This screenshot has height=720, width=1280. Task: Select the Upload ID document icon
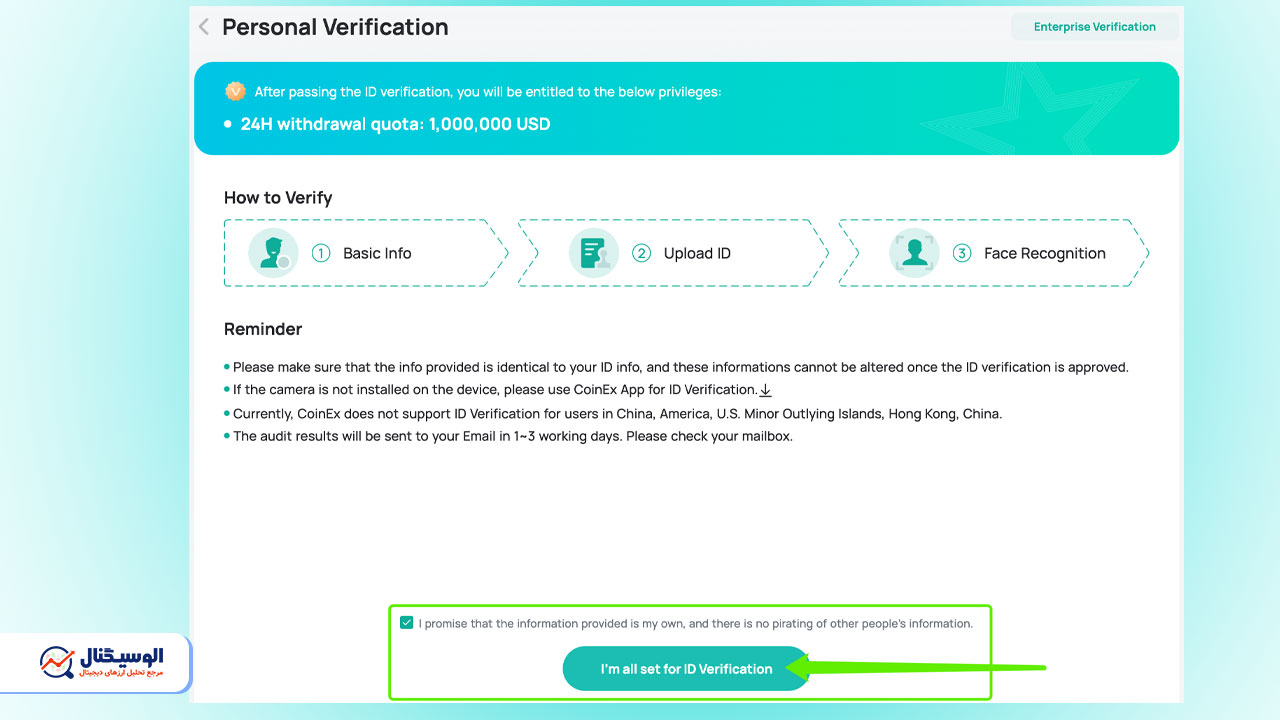coord(594,253)
